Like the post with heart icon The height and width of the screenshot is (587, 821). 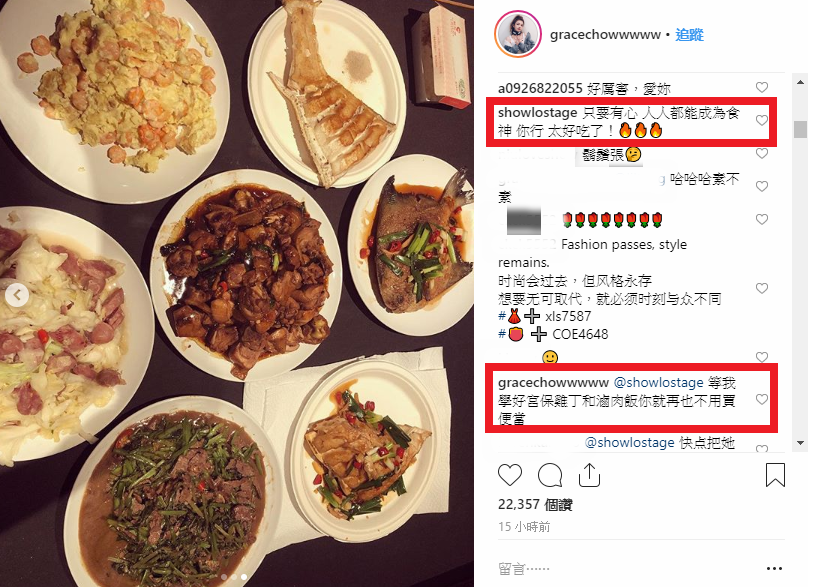(509, 475)
